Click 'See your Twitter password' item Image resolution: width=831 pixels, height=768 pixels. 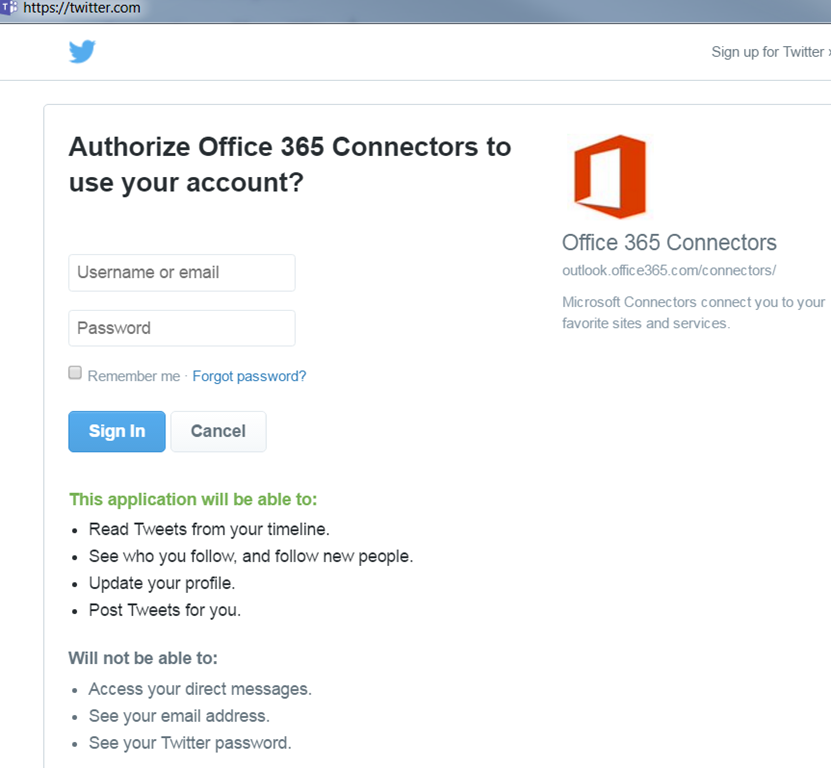190,743
